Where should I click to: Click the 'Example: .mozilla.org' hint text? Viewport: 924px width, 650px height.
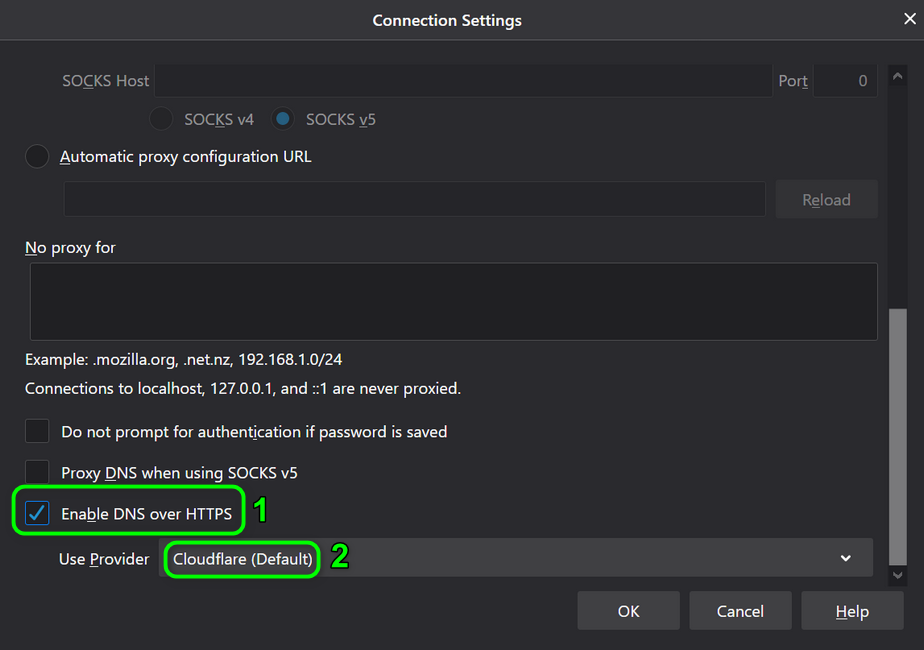pos(183,359)
